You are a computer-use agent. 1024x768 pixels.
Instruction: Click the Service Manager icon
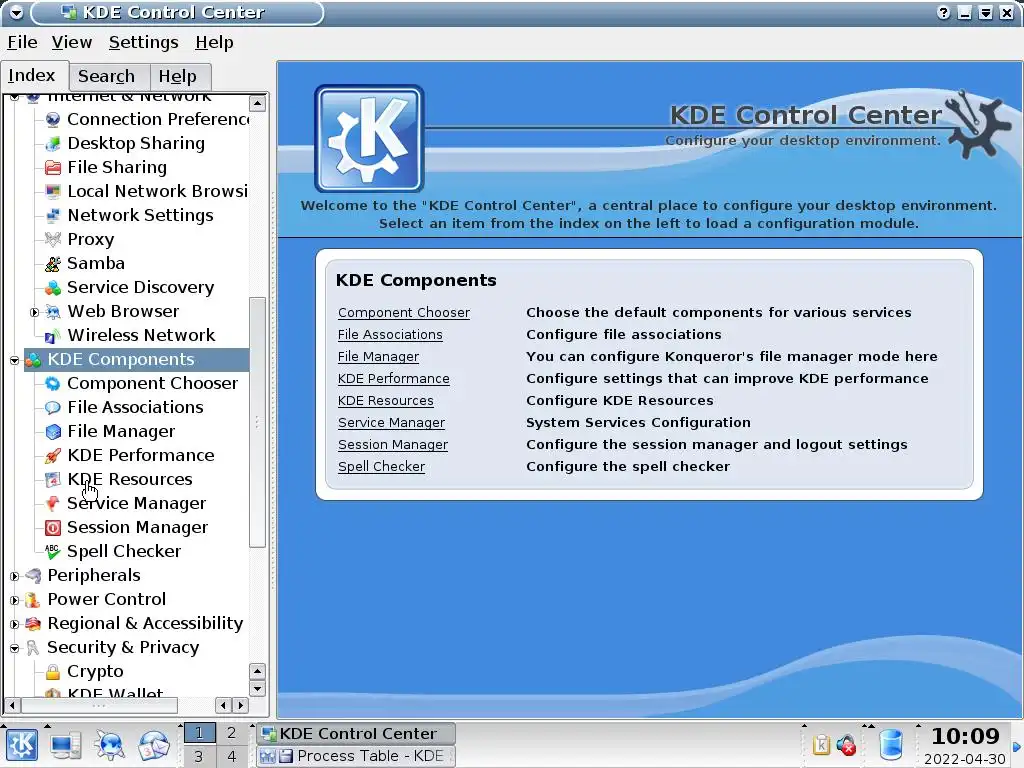pos(53,504)
